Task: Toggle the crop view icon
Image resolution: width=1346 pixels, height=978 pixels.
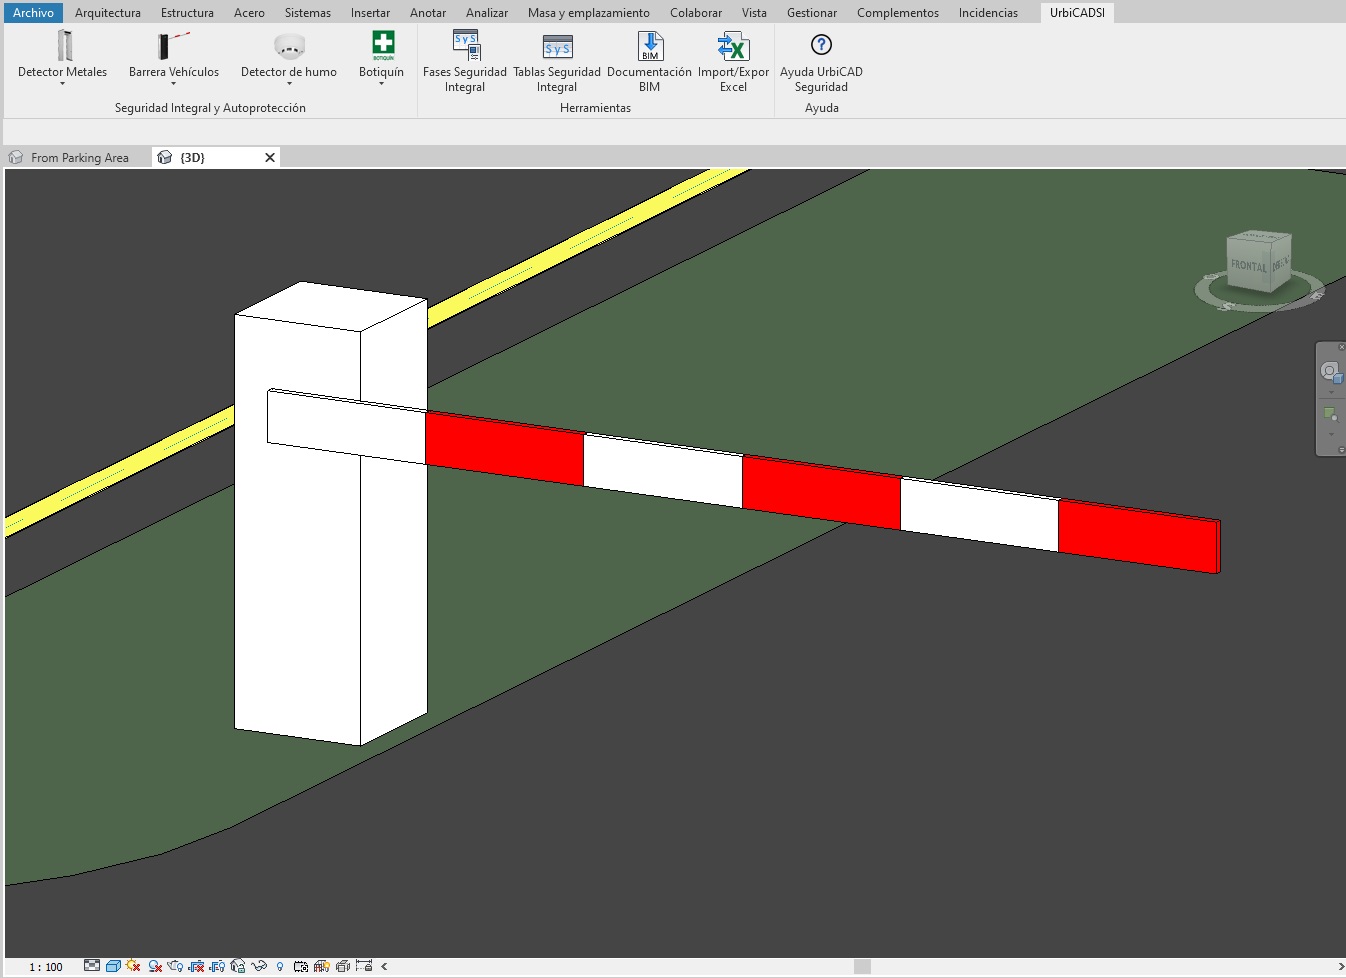Action: tap(197, 966)
